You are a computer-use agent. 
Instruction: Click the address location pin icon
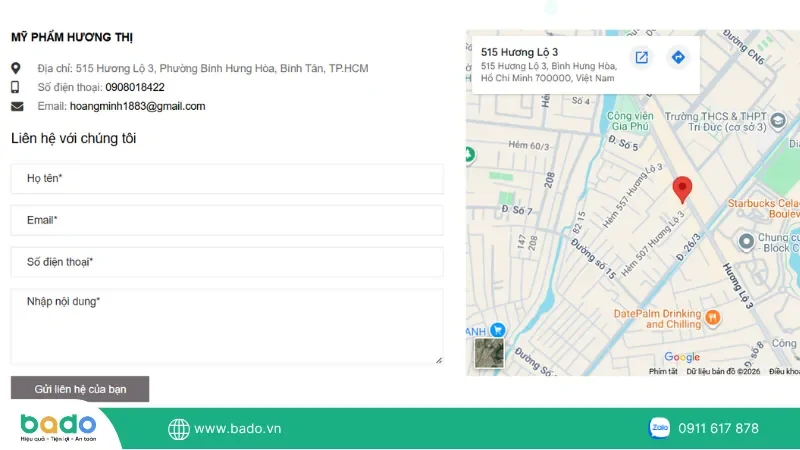[16, 68]
